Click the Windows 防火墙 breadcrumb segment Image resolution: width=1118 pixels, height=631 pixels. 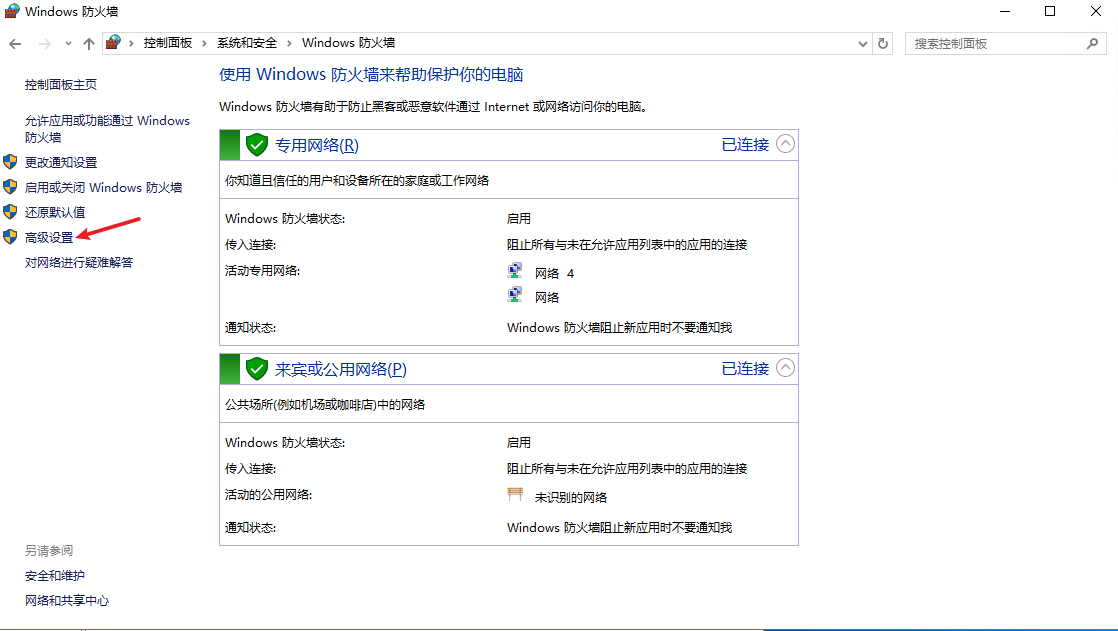pyautogui.click(x=348, y=43)
